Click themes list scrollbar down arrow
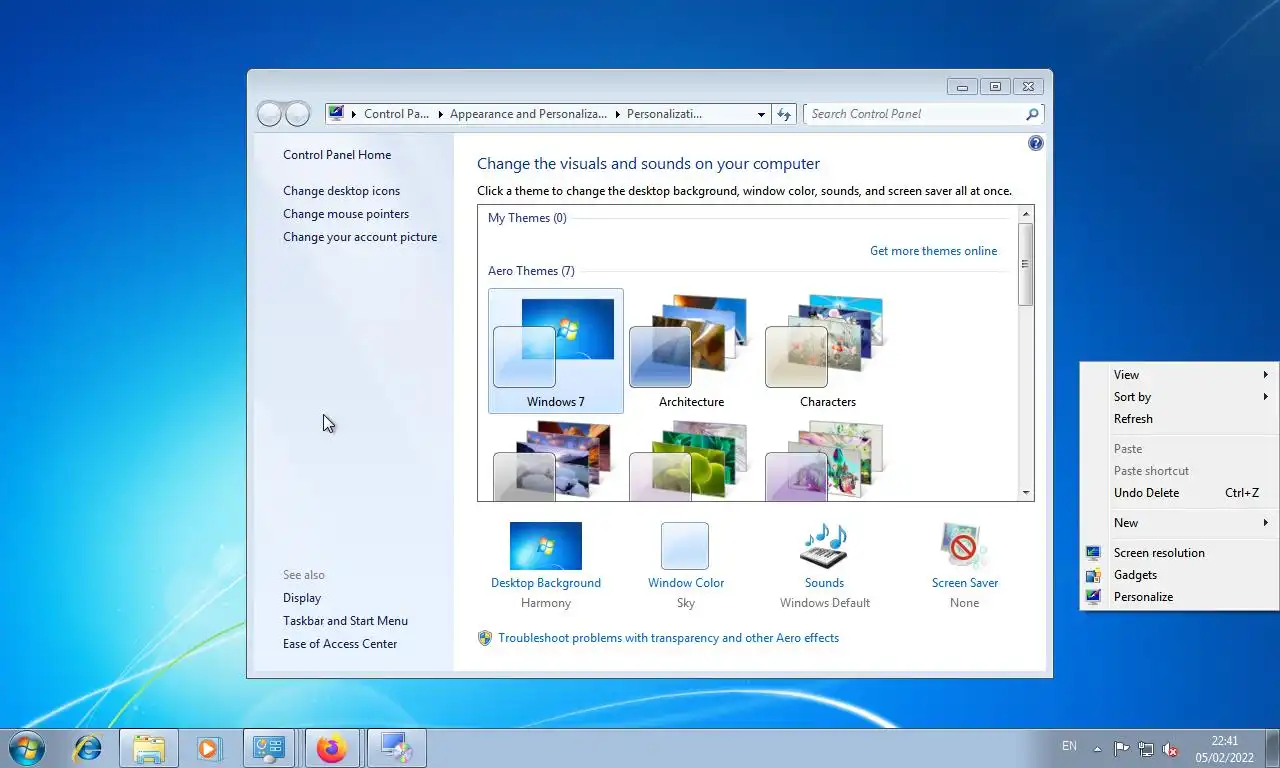The width and height of the screenshot is (1280, 768). [1025, 493]
